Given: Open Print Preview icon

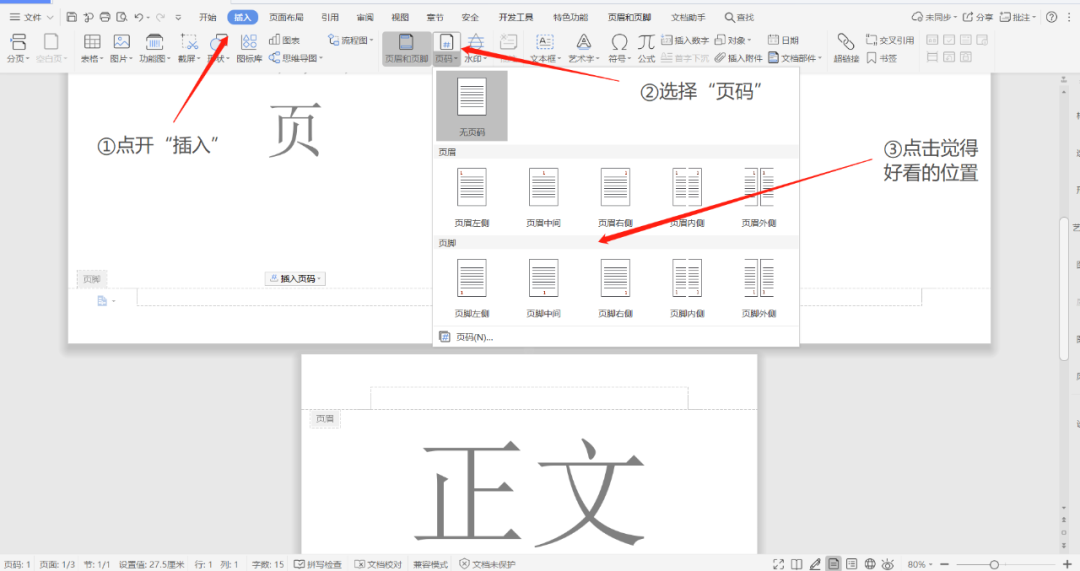Looking at the screenshot, I should (x=122, y=17).
